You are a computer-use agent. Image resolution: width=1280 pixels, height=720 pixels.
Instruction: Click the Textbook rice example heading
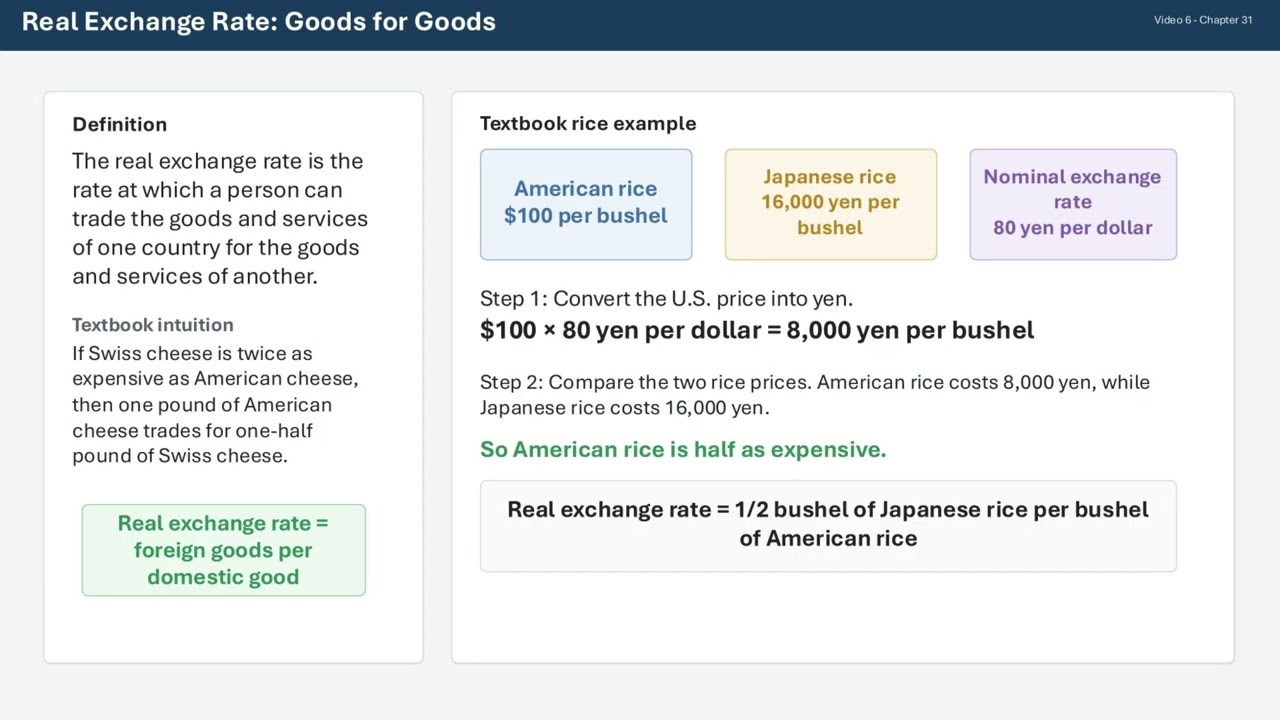(588, 123)
